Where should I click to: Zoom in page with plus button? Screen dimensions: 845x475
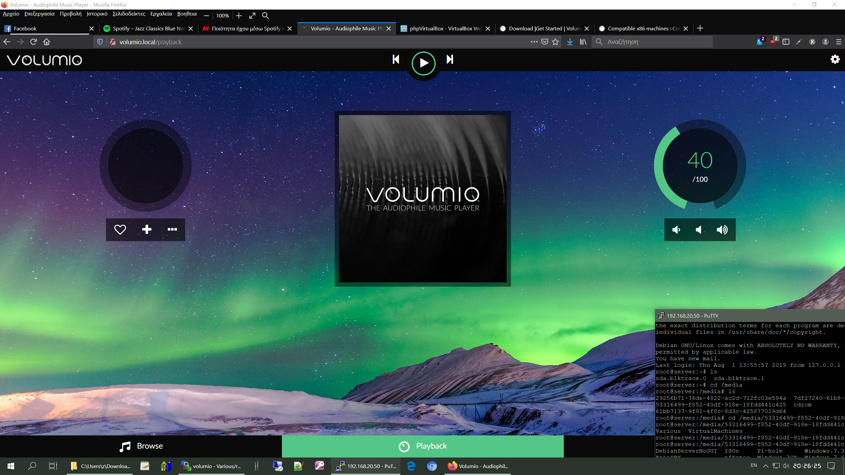pos(239,16)
